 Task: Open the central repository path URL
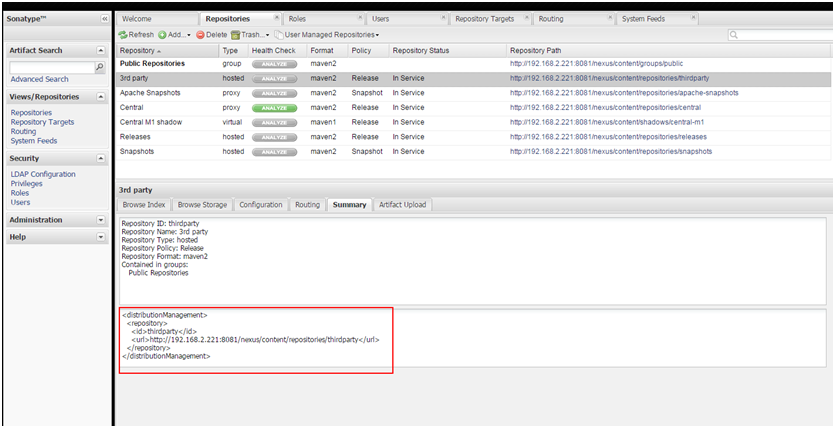click(605, 108)
